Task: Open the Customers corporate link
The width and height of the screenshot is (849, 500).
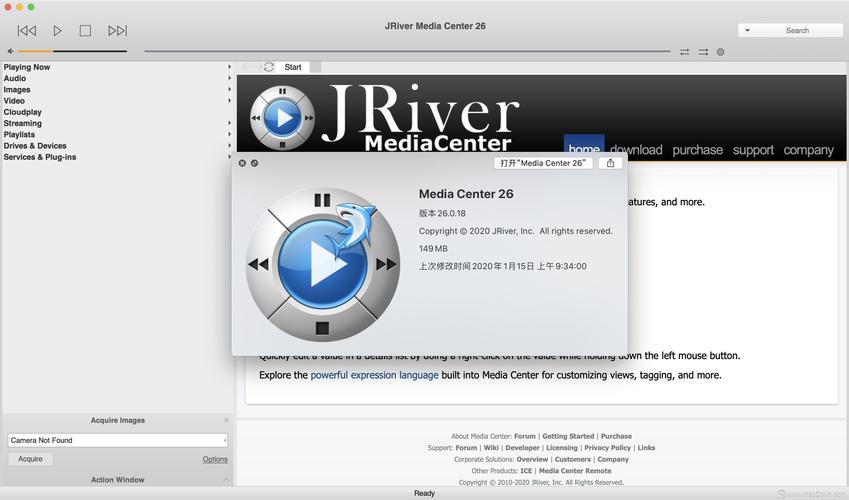Action: [x=572, y=459]
